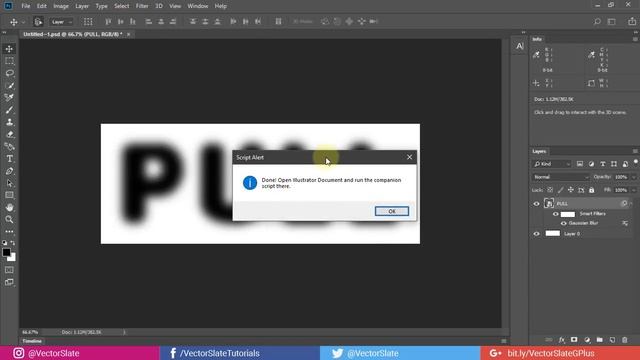Open the workspace switcher icon
The image size is (640, 360).
tap(611, 22)
